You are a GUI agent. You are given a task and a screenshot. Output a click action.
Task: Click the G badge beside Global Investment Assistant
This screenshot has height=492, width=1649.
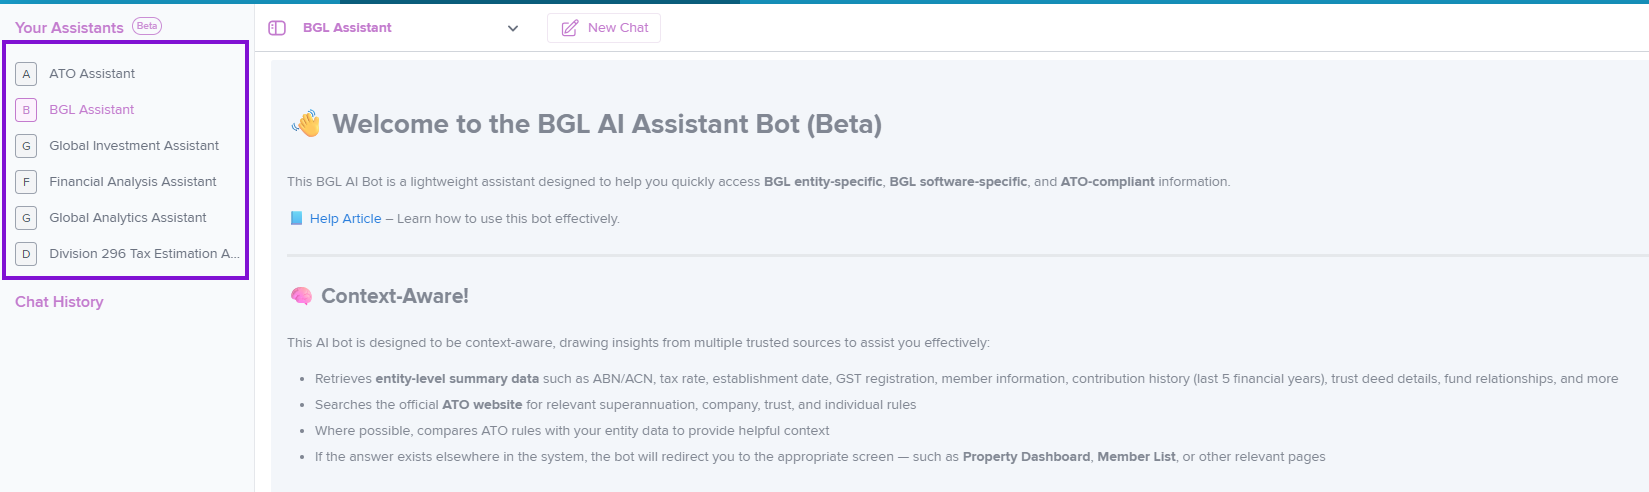point(26,146)
